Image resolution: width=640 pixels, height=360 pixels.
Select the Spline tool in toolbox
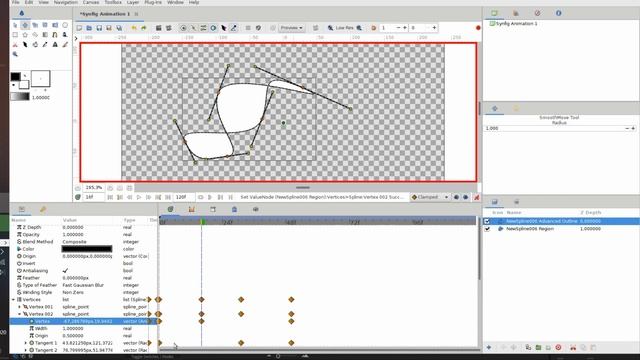point(55,35)
